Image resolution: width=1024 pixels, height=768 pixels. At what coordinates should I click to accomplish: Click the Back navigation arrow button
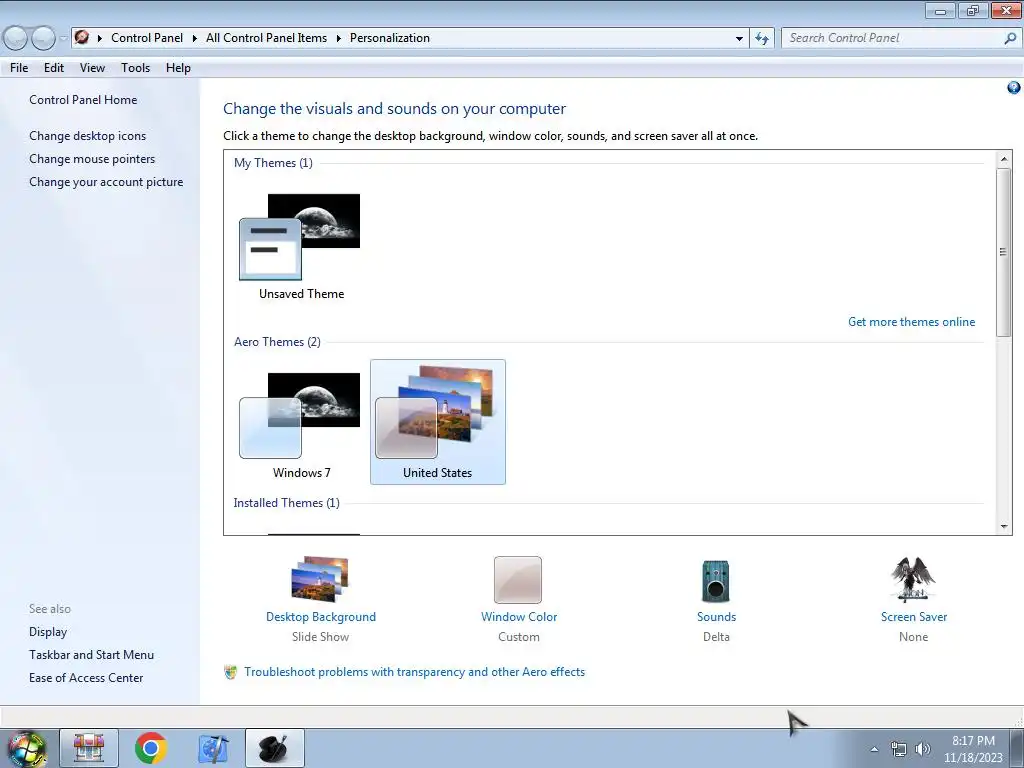(16, 39)
